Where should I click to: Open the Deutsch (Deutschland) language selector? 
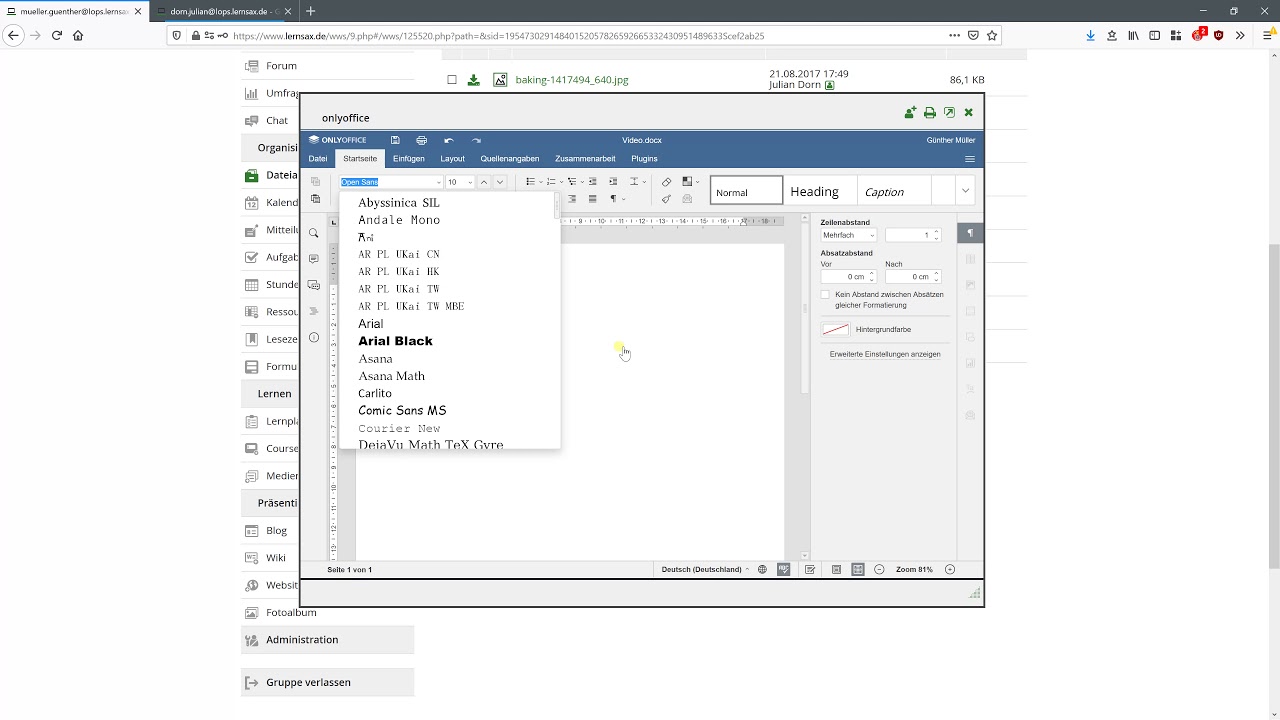(705, 569)
